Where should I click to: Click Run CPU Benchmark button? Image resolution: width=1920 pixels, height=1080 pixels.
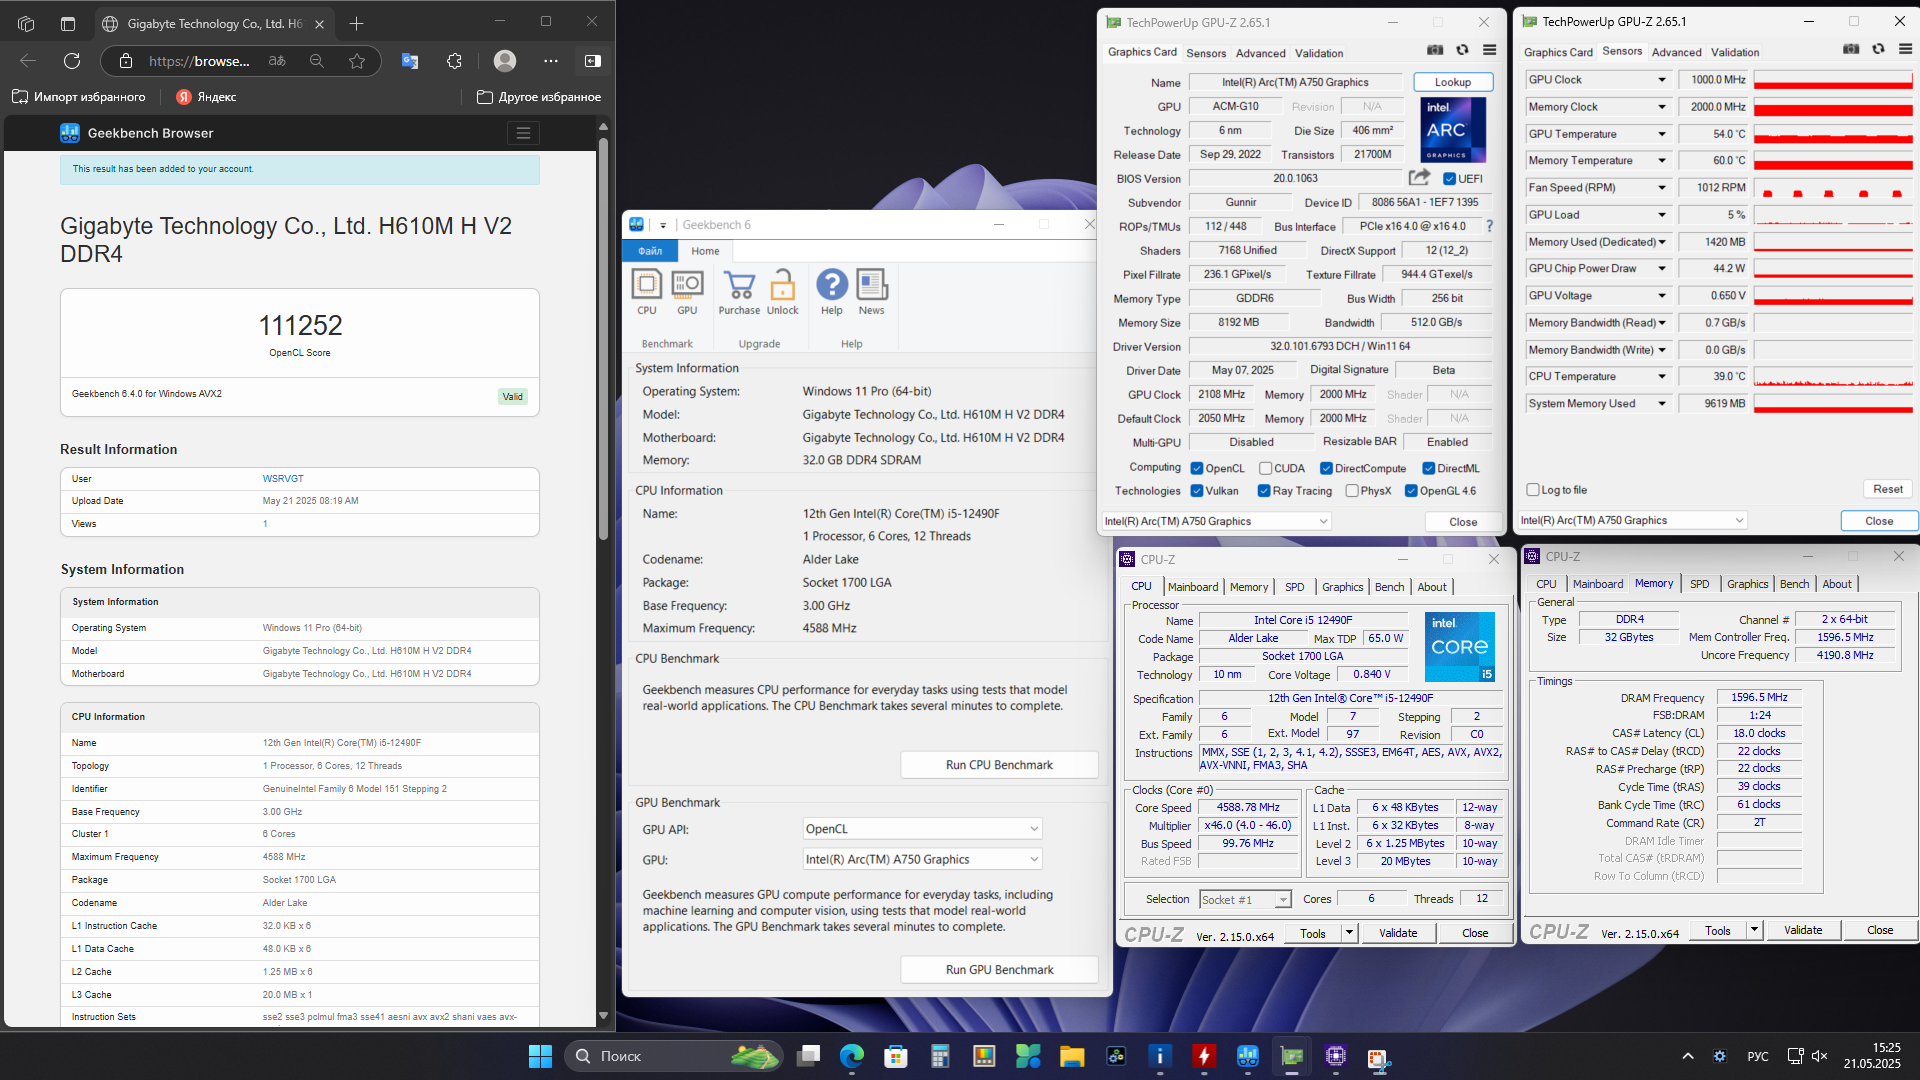(x=999, y=765)
